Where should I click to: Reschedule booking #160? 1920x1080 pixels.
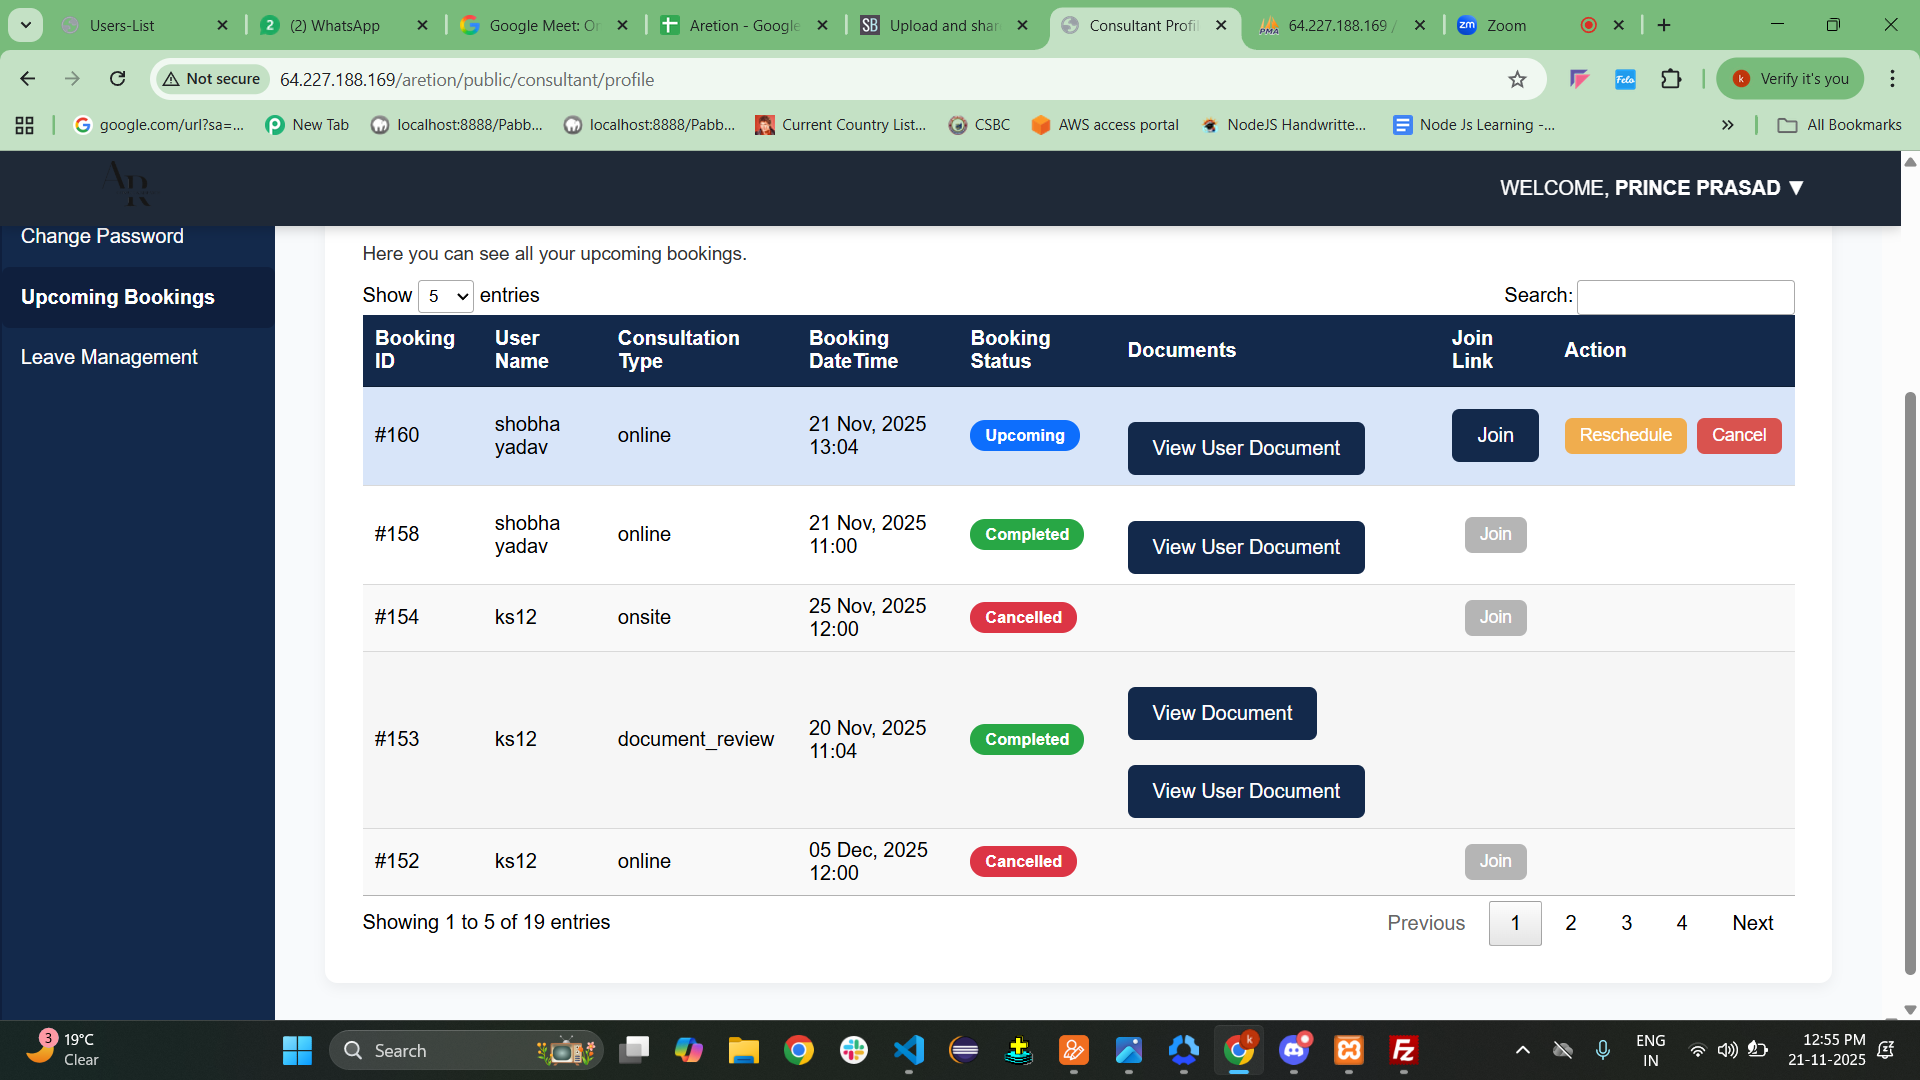click(x=1625, y=435)
